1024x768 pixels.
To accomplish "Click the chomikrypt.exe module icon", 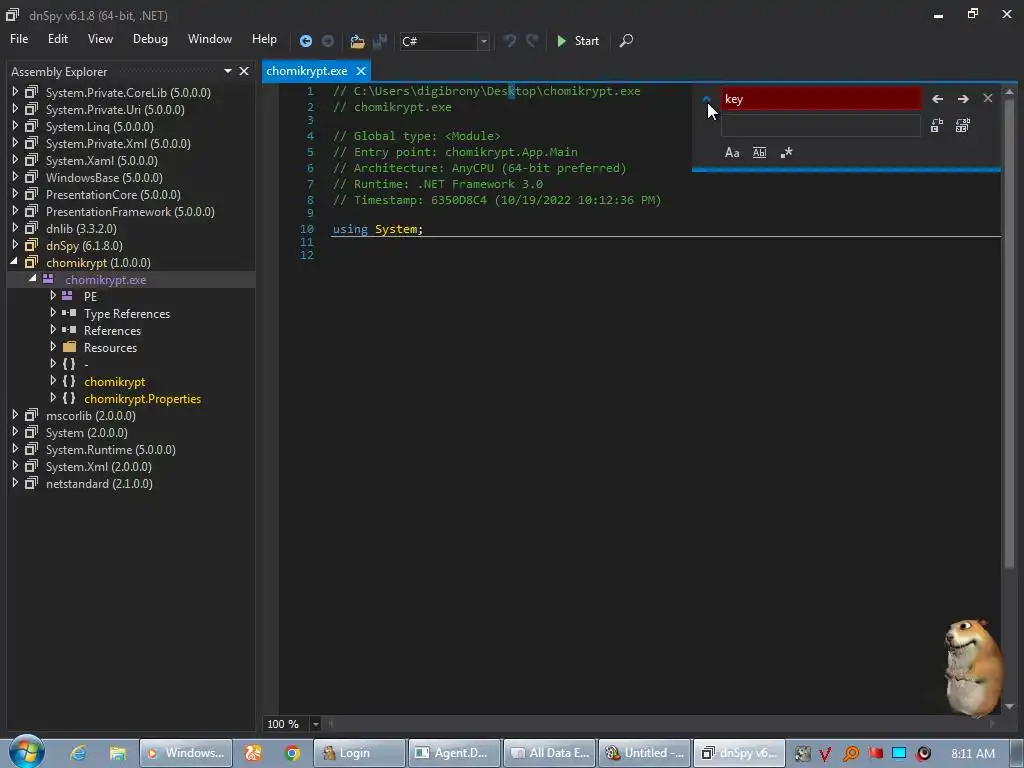I will 48,279.
